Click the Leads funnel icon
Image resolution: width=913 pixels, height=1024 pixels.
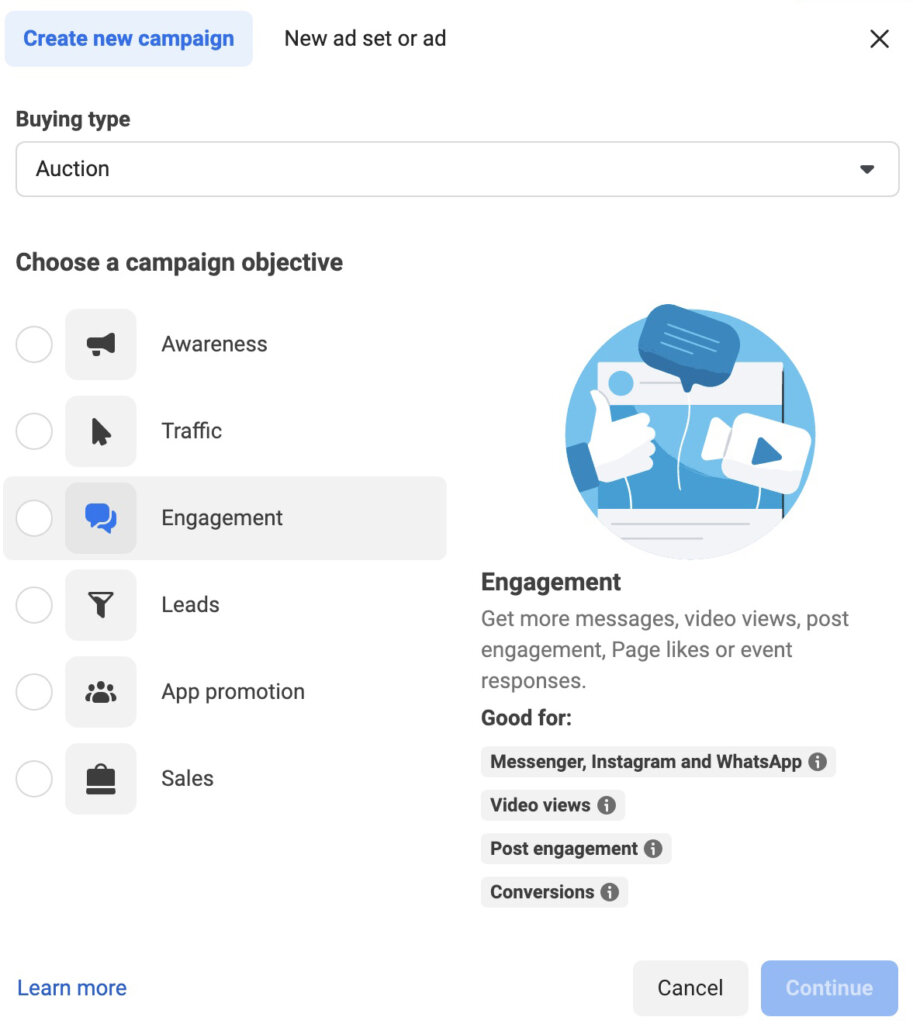[x=100, y=605]
